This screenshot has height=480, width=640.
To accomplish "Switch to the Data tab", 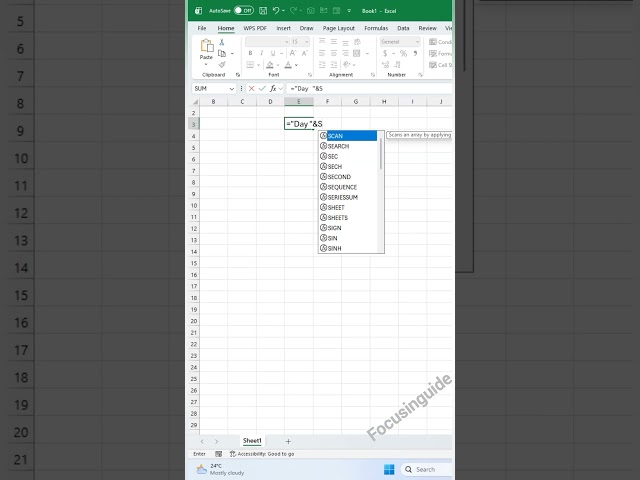I will [x=403, y=28].
